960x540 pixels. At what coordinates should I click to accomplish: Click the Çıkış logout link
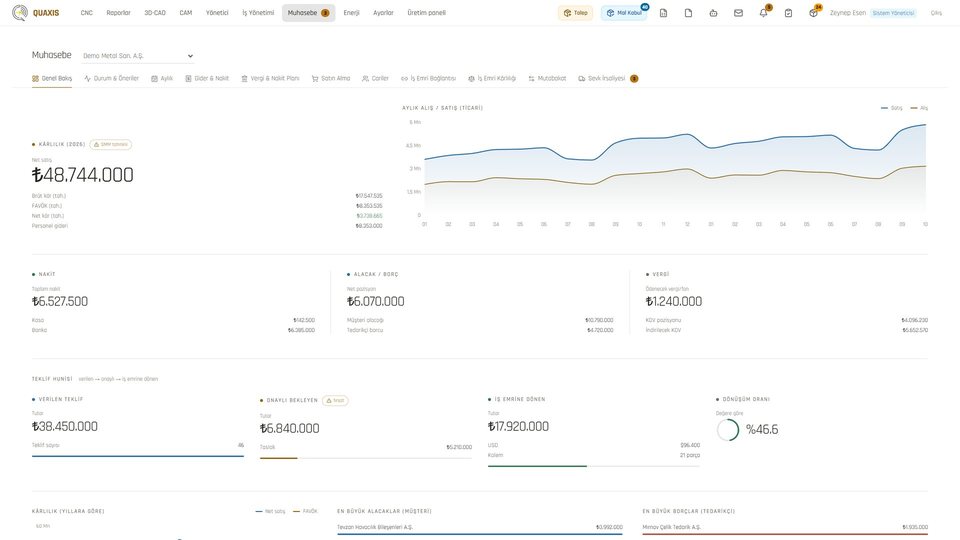pyautogui.click(x=936, y=13)
